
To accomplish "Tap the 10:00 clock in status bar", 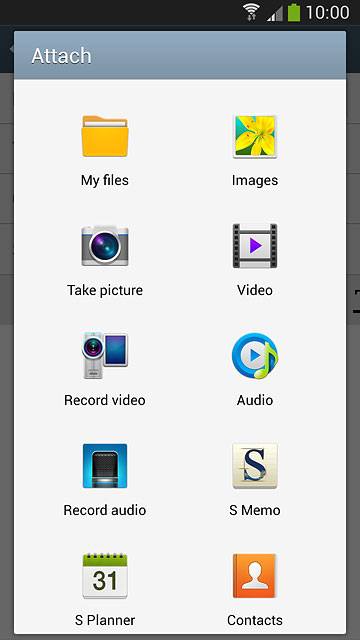I will point(327,12).
